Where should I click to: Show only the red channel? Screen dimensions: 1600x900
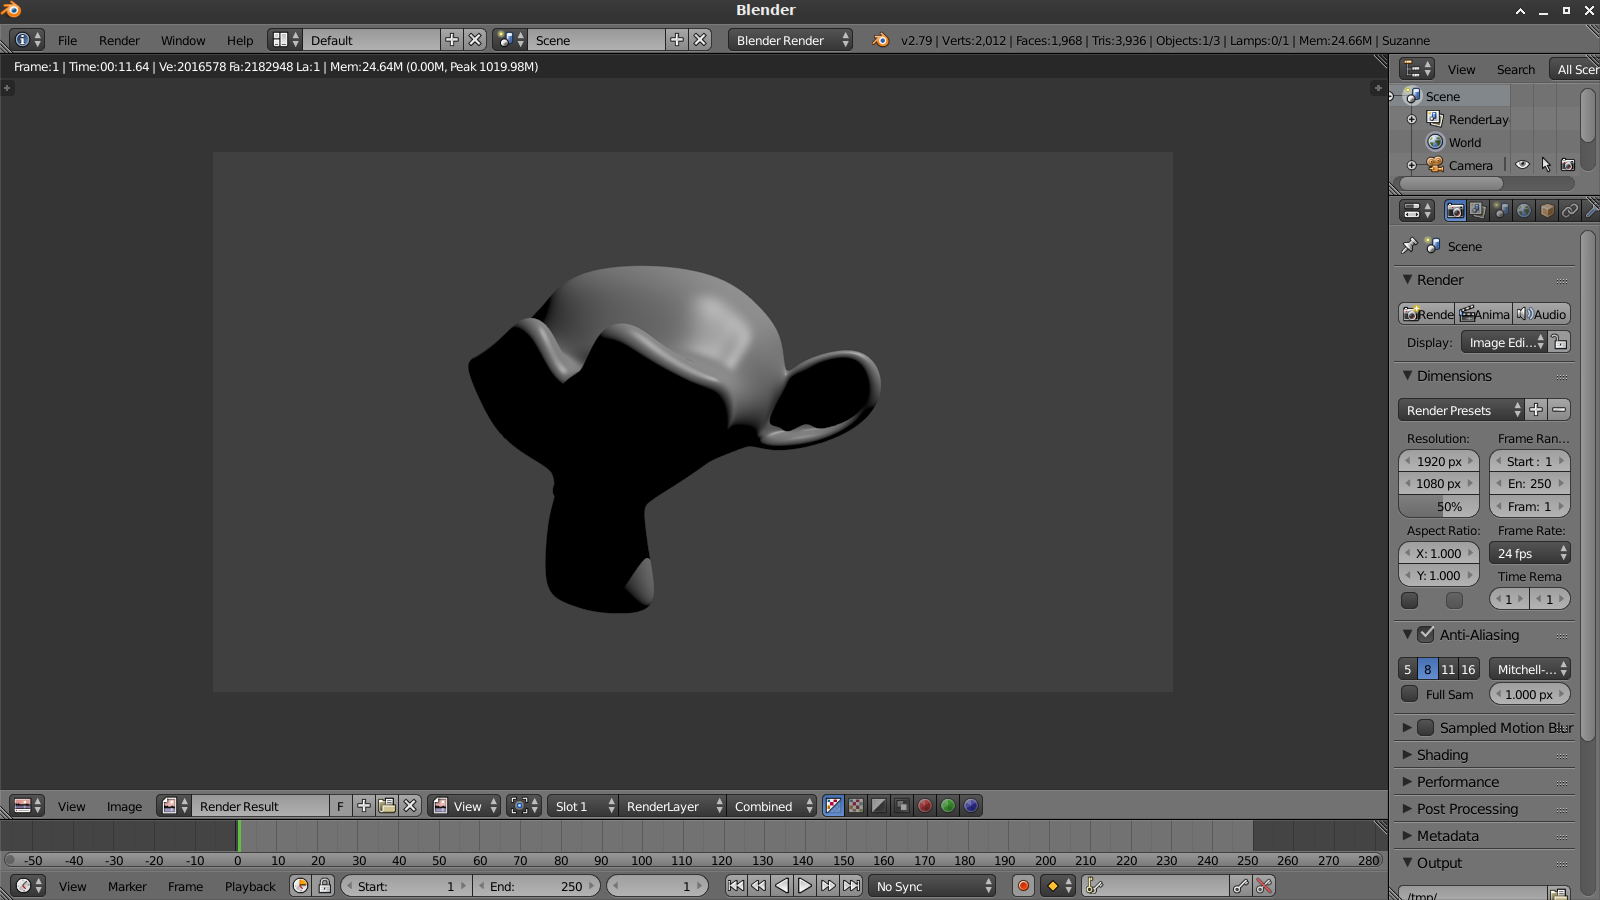pos(925,806)
